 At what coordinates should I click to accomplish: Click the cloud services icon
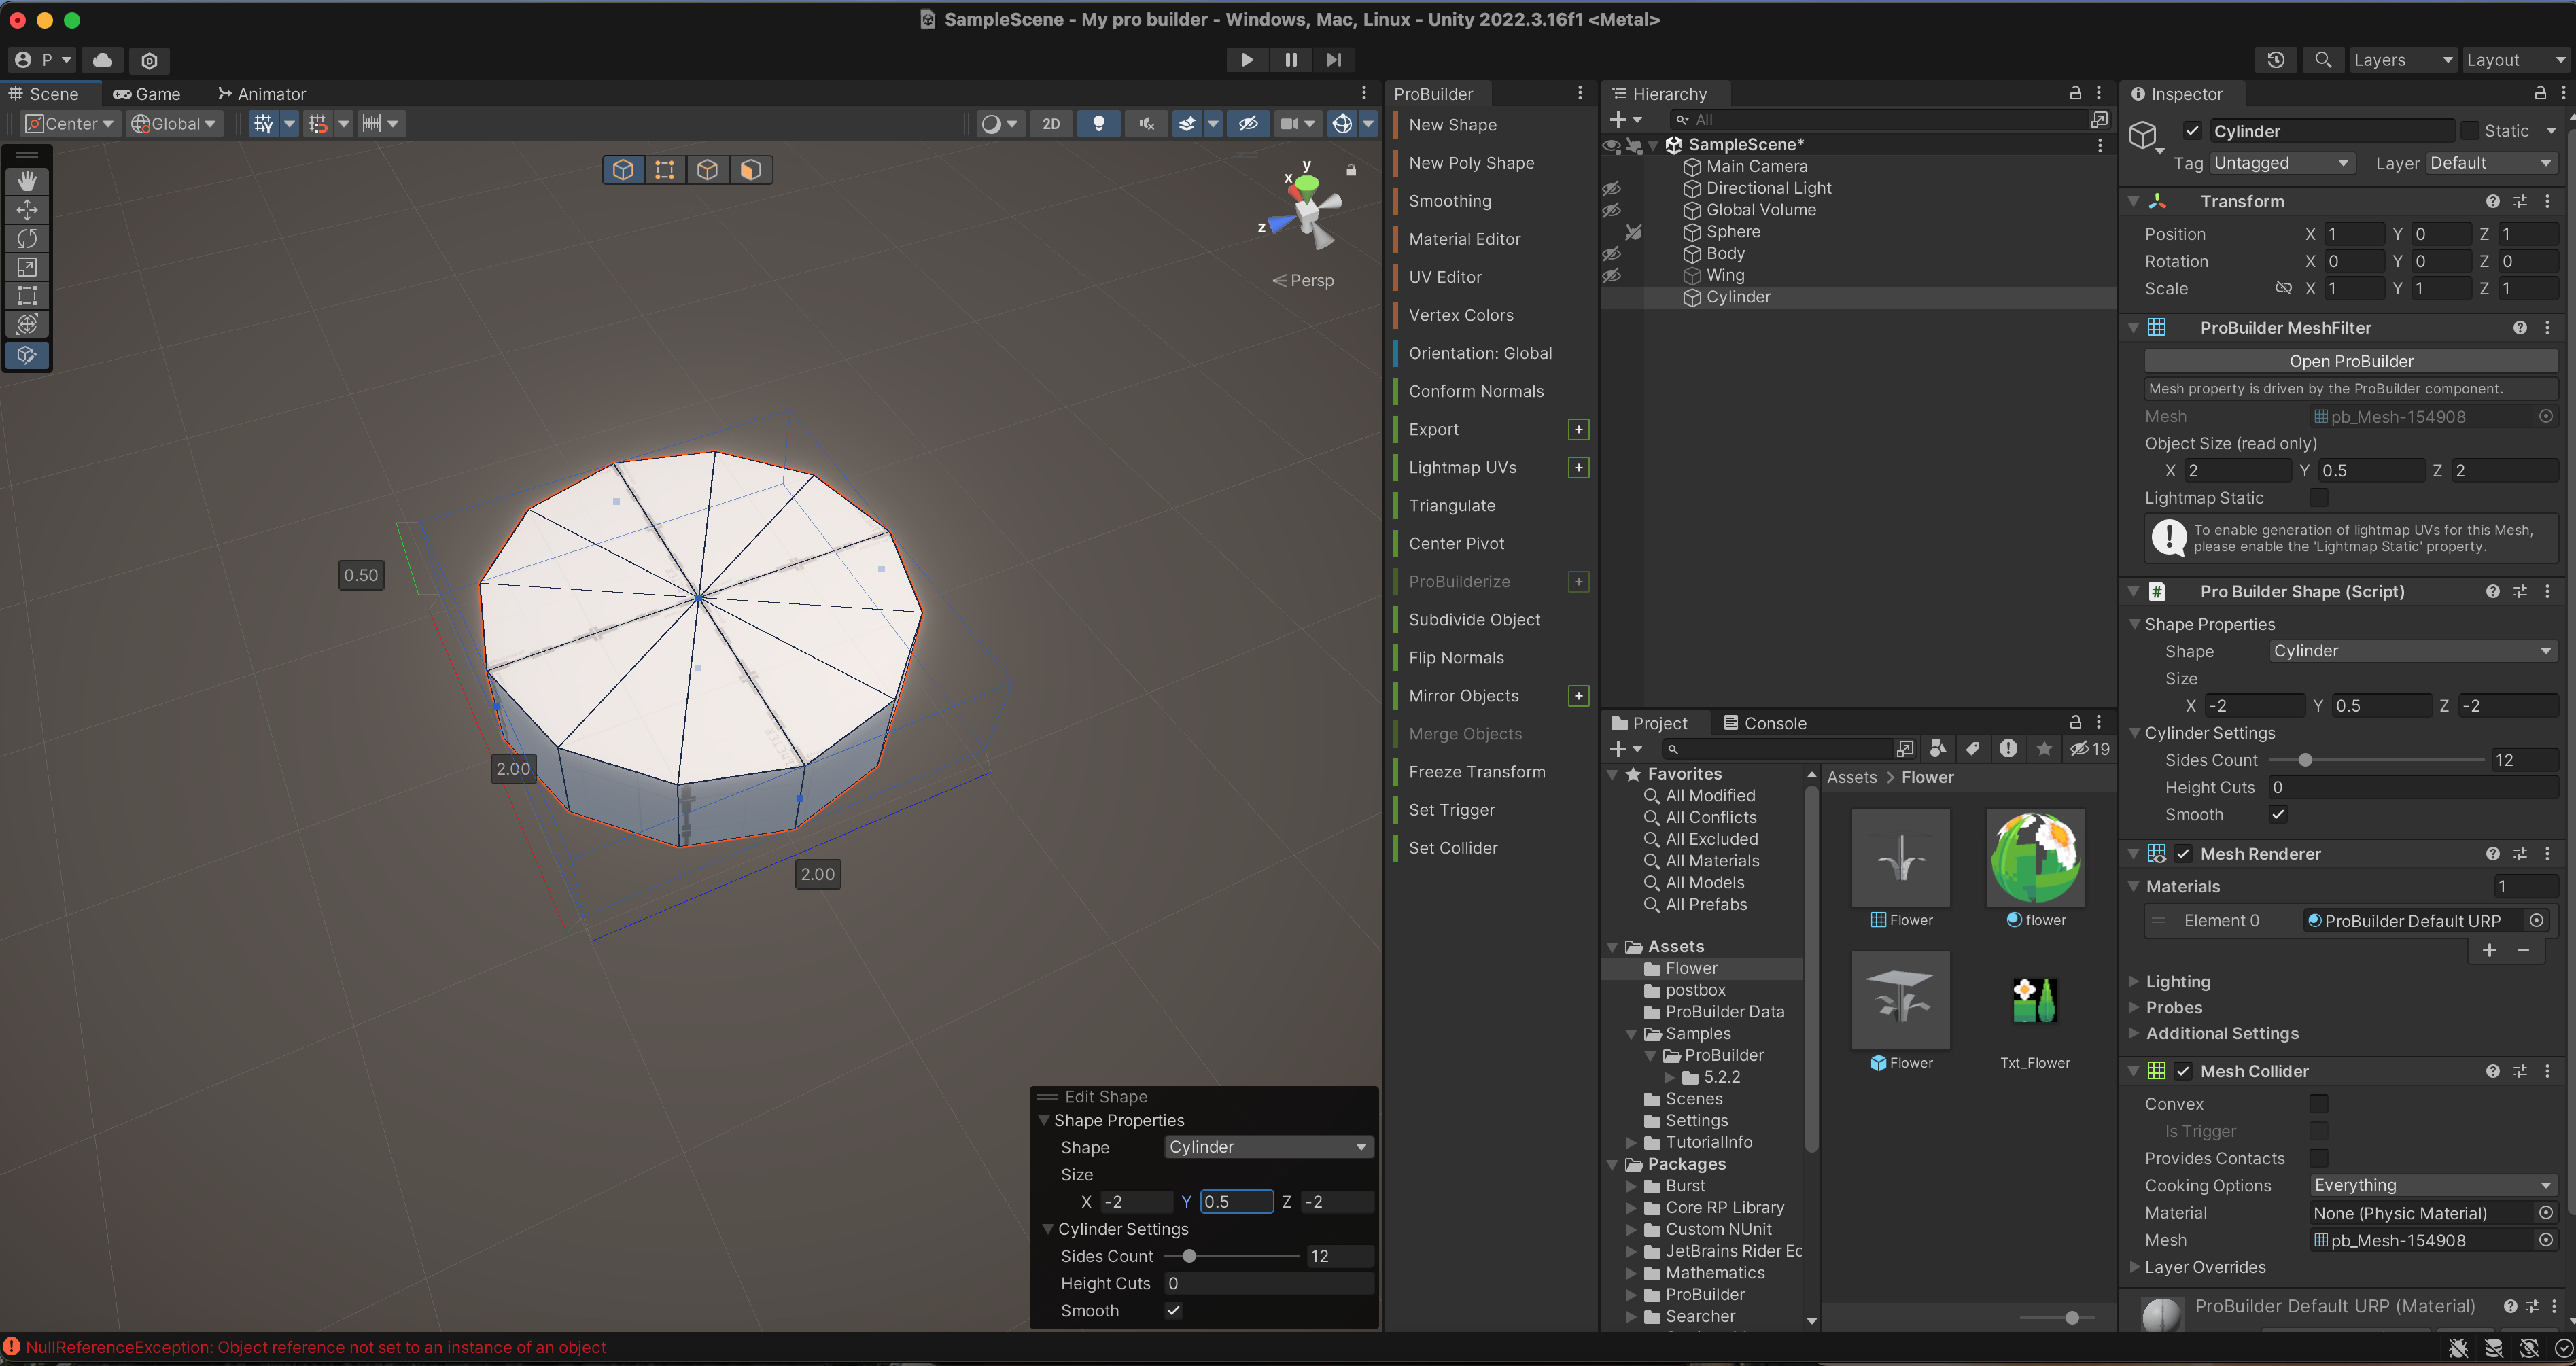[102, 60]
